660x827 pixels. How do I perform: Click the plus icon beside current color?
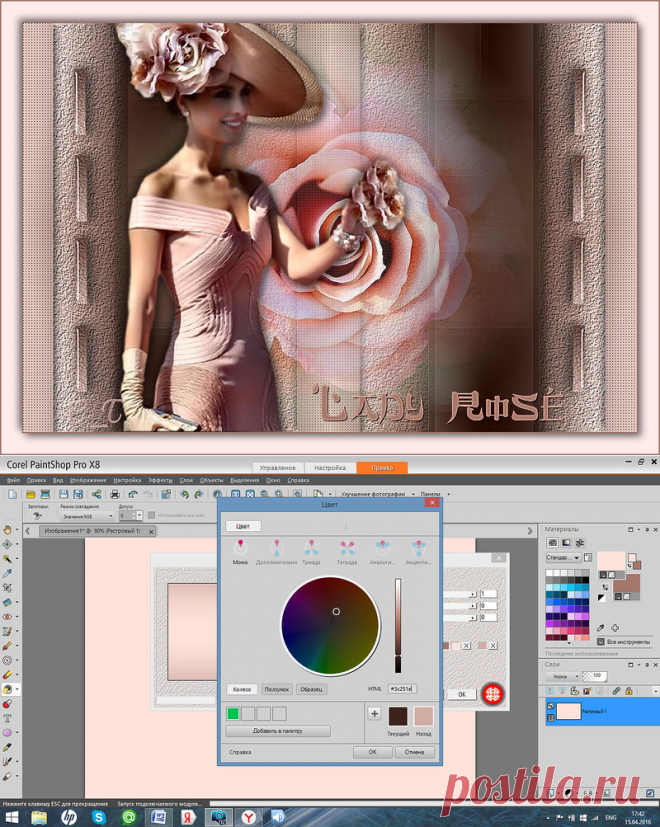pos(375,713)
